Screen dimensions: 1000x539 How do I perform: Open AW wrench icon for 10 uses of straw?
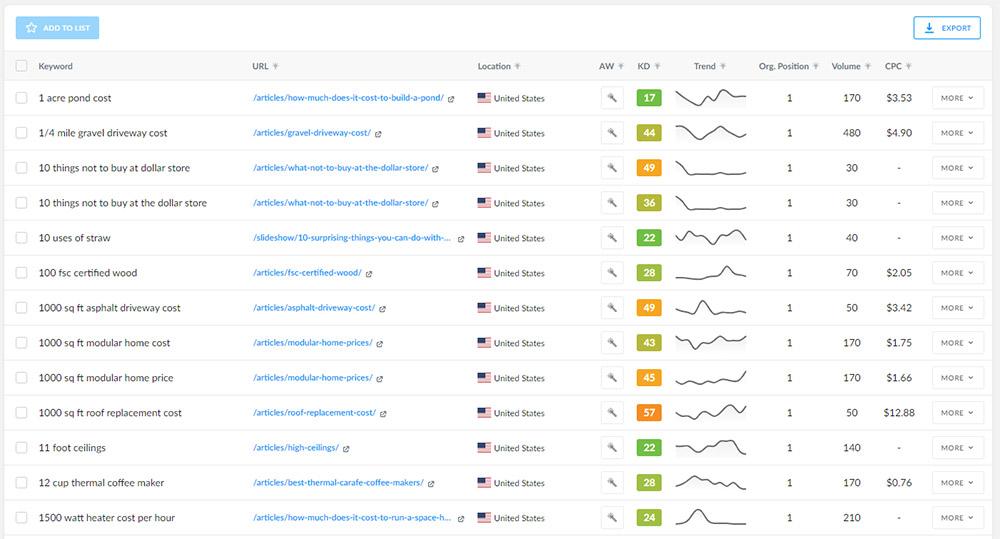pos(612,238)
